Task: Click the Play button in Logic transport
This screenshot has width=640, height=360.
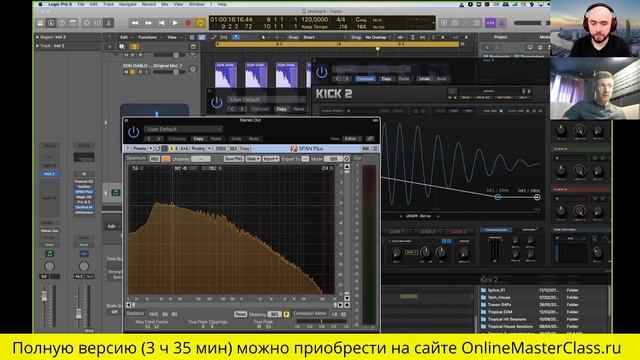Action: click(x=175, y=23)
